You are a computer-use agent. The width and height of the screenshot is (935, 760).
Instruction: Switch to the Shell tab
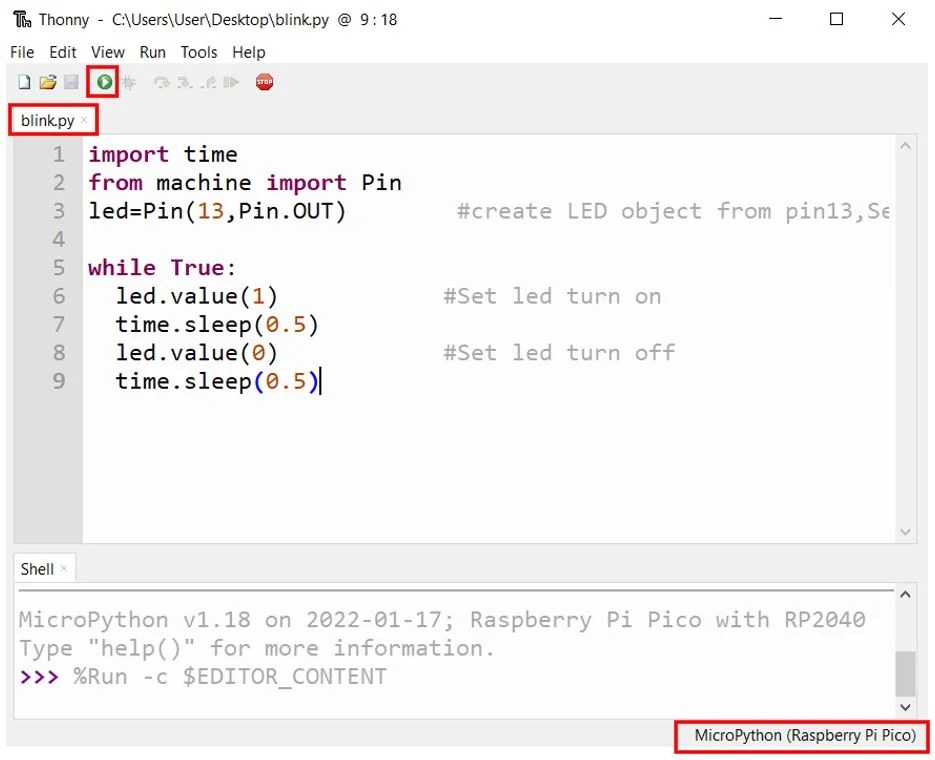tap(36, 568)
